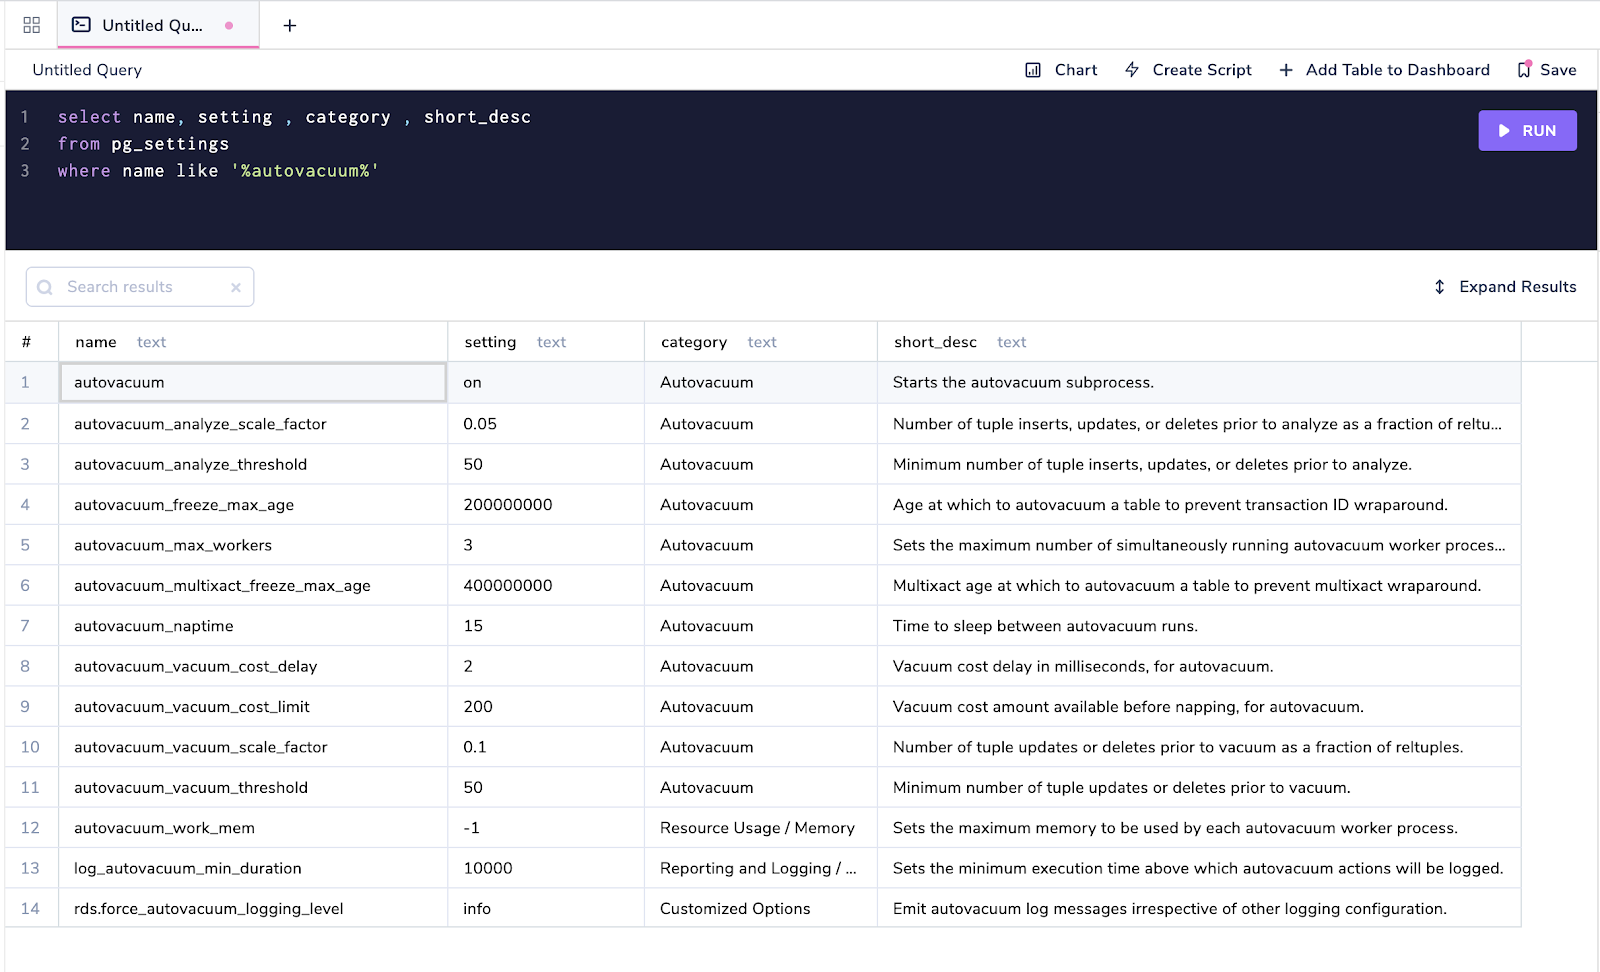Click the name column header
The image size is (1600, 972).
(96, 342)
